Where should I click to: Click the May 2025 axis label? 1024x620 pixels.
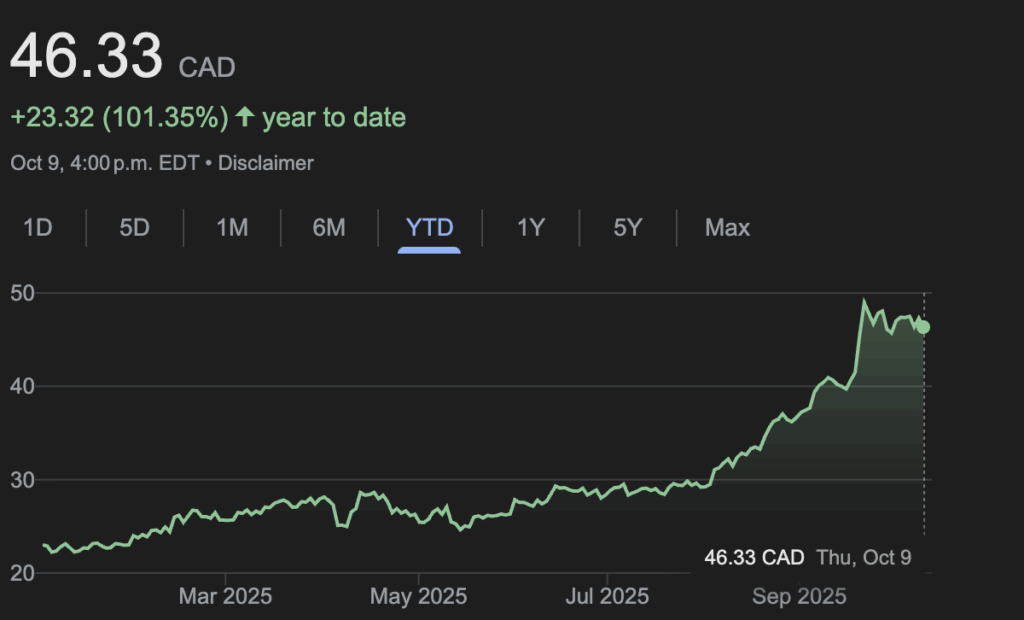417,597
